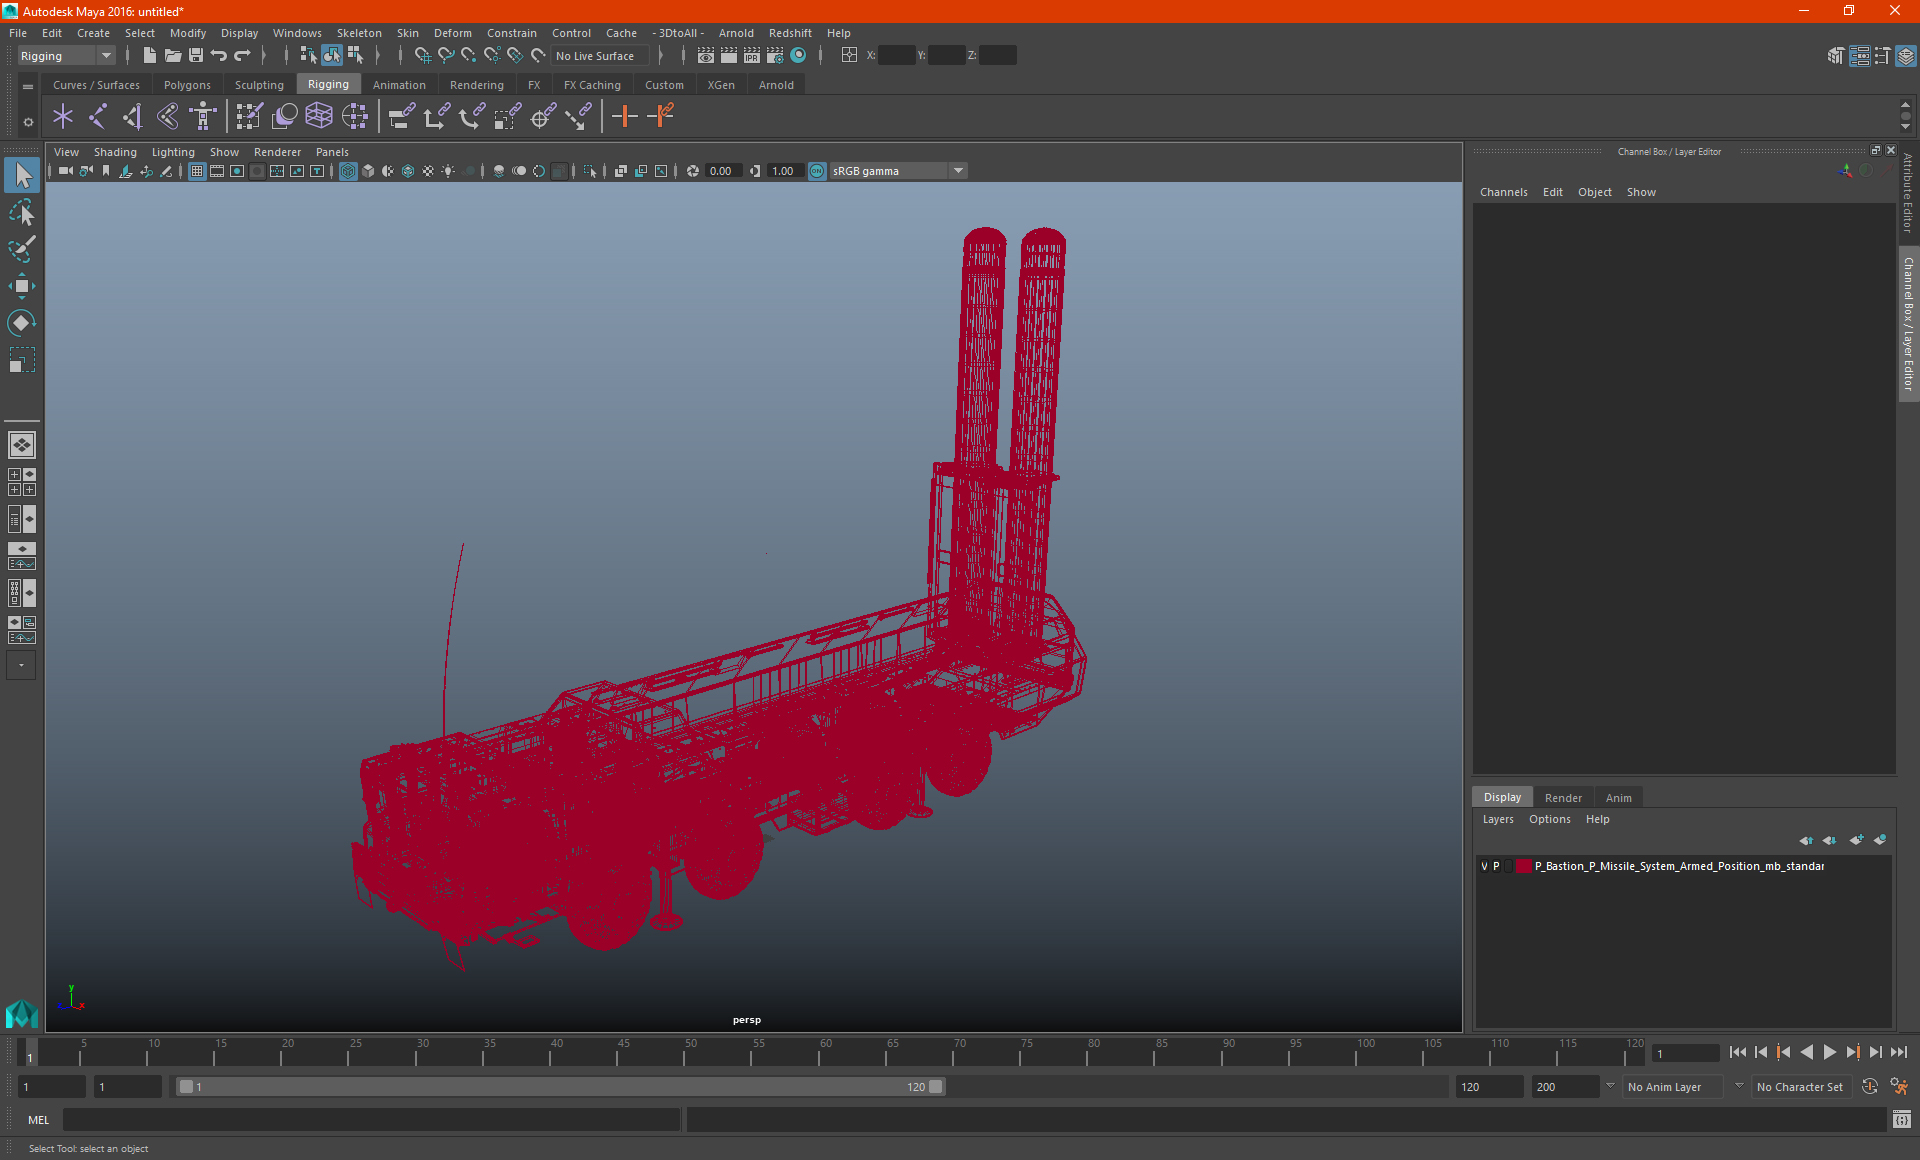The height and width of the screenshot is (1160, 1920).
Task: Expand the sRGB gamma dropdown
Action: tap(958, 171)
